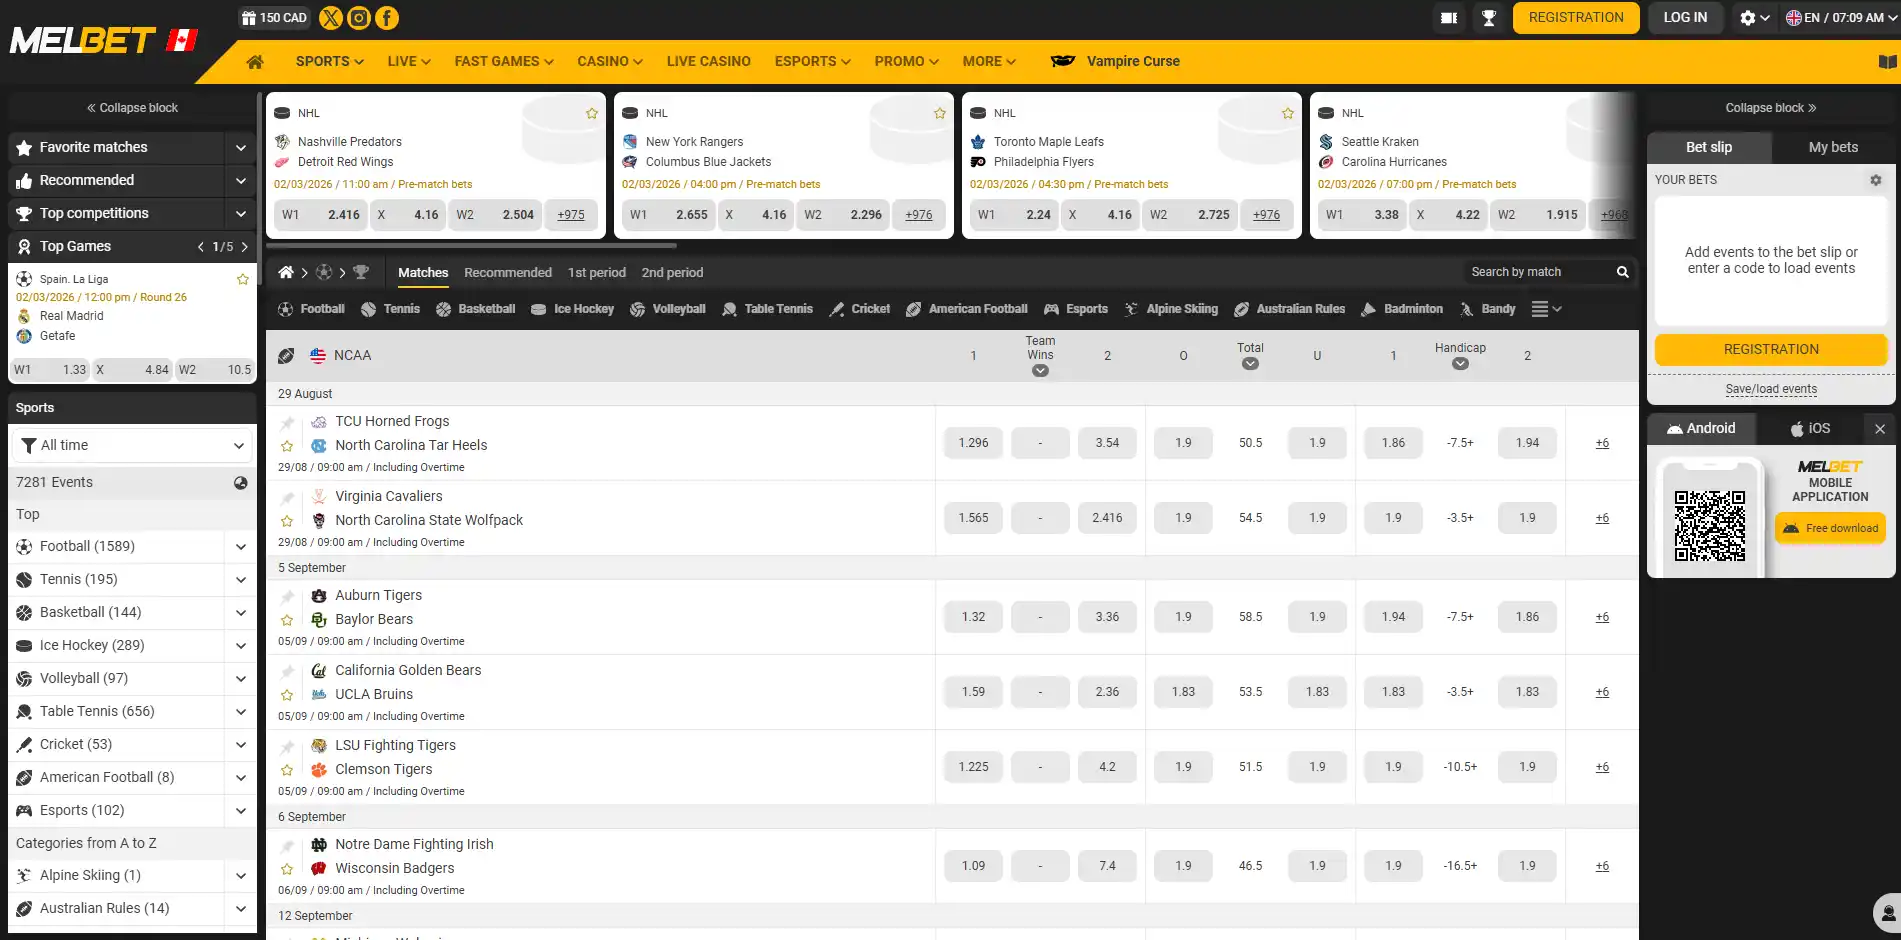
Task: Switch to 1st period tab
Action: 597,272
